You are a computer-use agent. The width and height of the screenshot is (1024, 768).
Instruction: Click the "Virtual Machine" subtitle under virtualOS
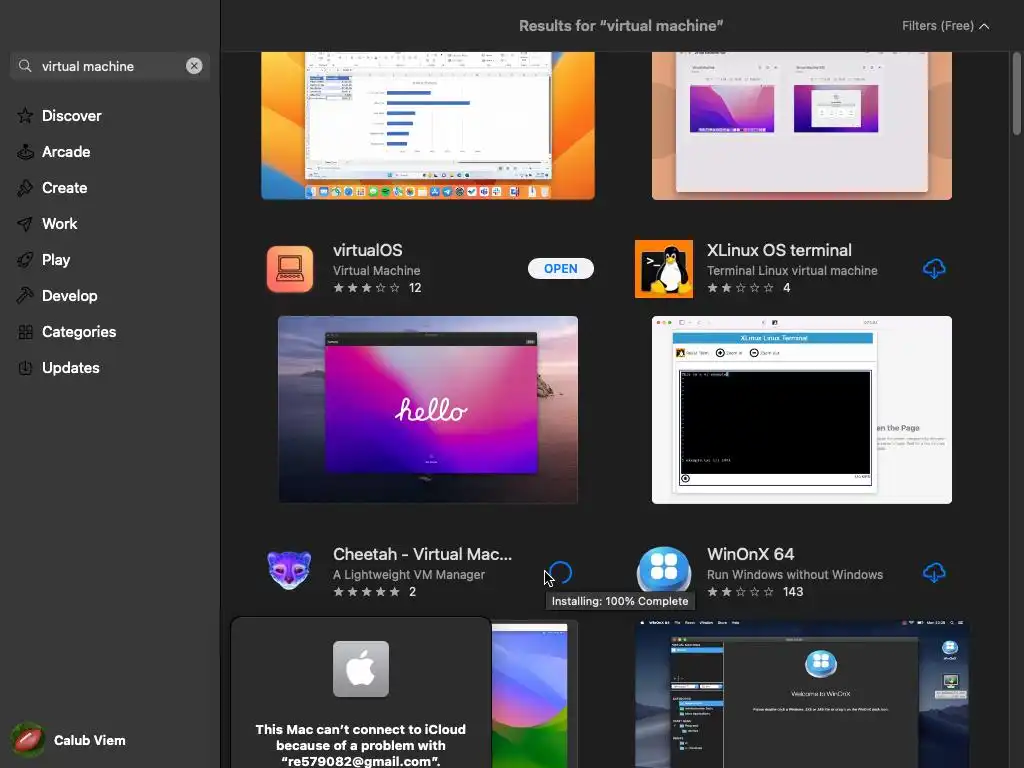click(376, 270)
